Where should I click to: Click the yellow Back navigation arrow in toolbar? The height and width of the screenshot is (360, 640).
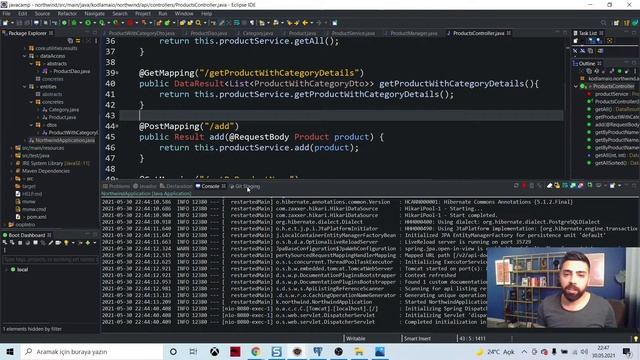coord(305,23)
